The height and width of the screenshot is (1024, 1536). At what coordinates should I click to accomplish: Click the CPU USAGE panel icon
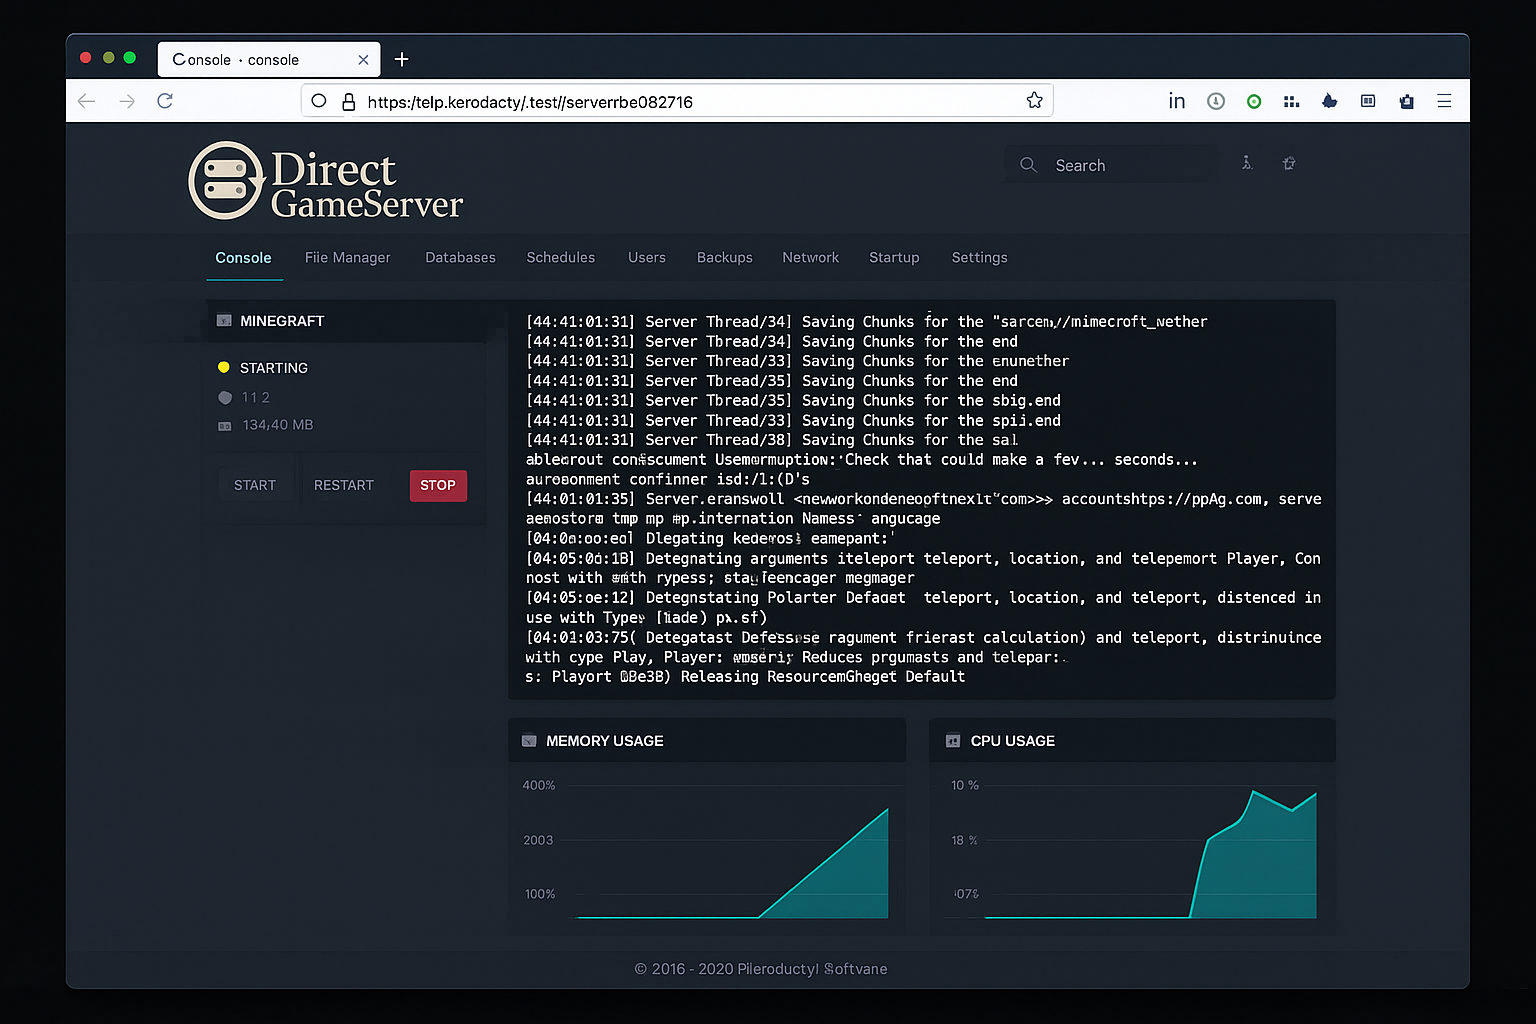[953, 741]
